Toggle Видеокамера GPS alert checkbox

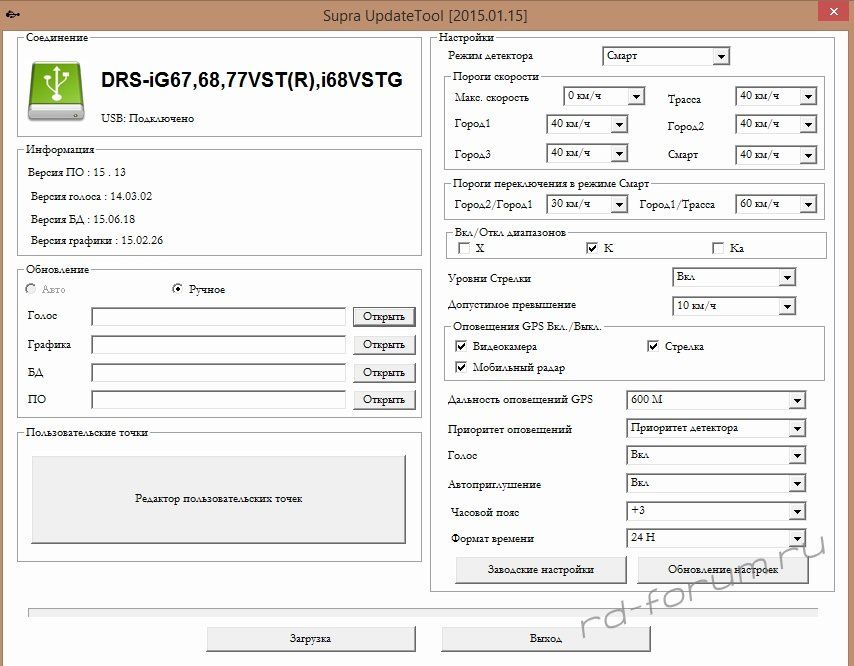[461, 346]
